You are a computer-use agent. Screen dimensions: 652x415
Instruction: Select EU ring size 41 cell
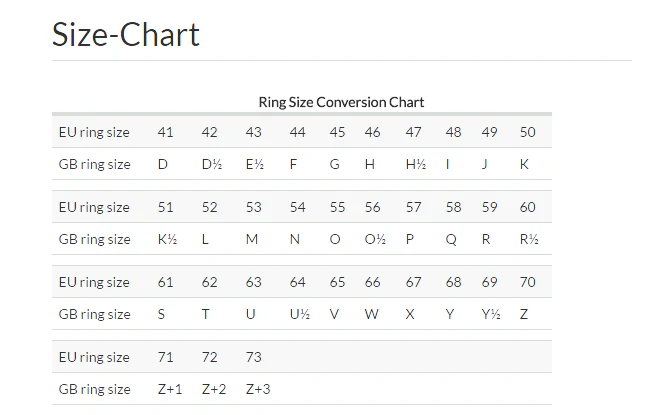pyautogui.click(x=166, y=132)
